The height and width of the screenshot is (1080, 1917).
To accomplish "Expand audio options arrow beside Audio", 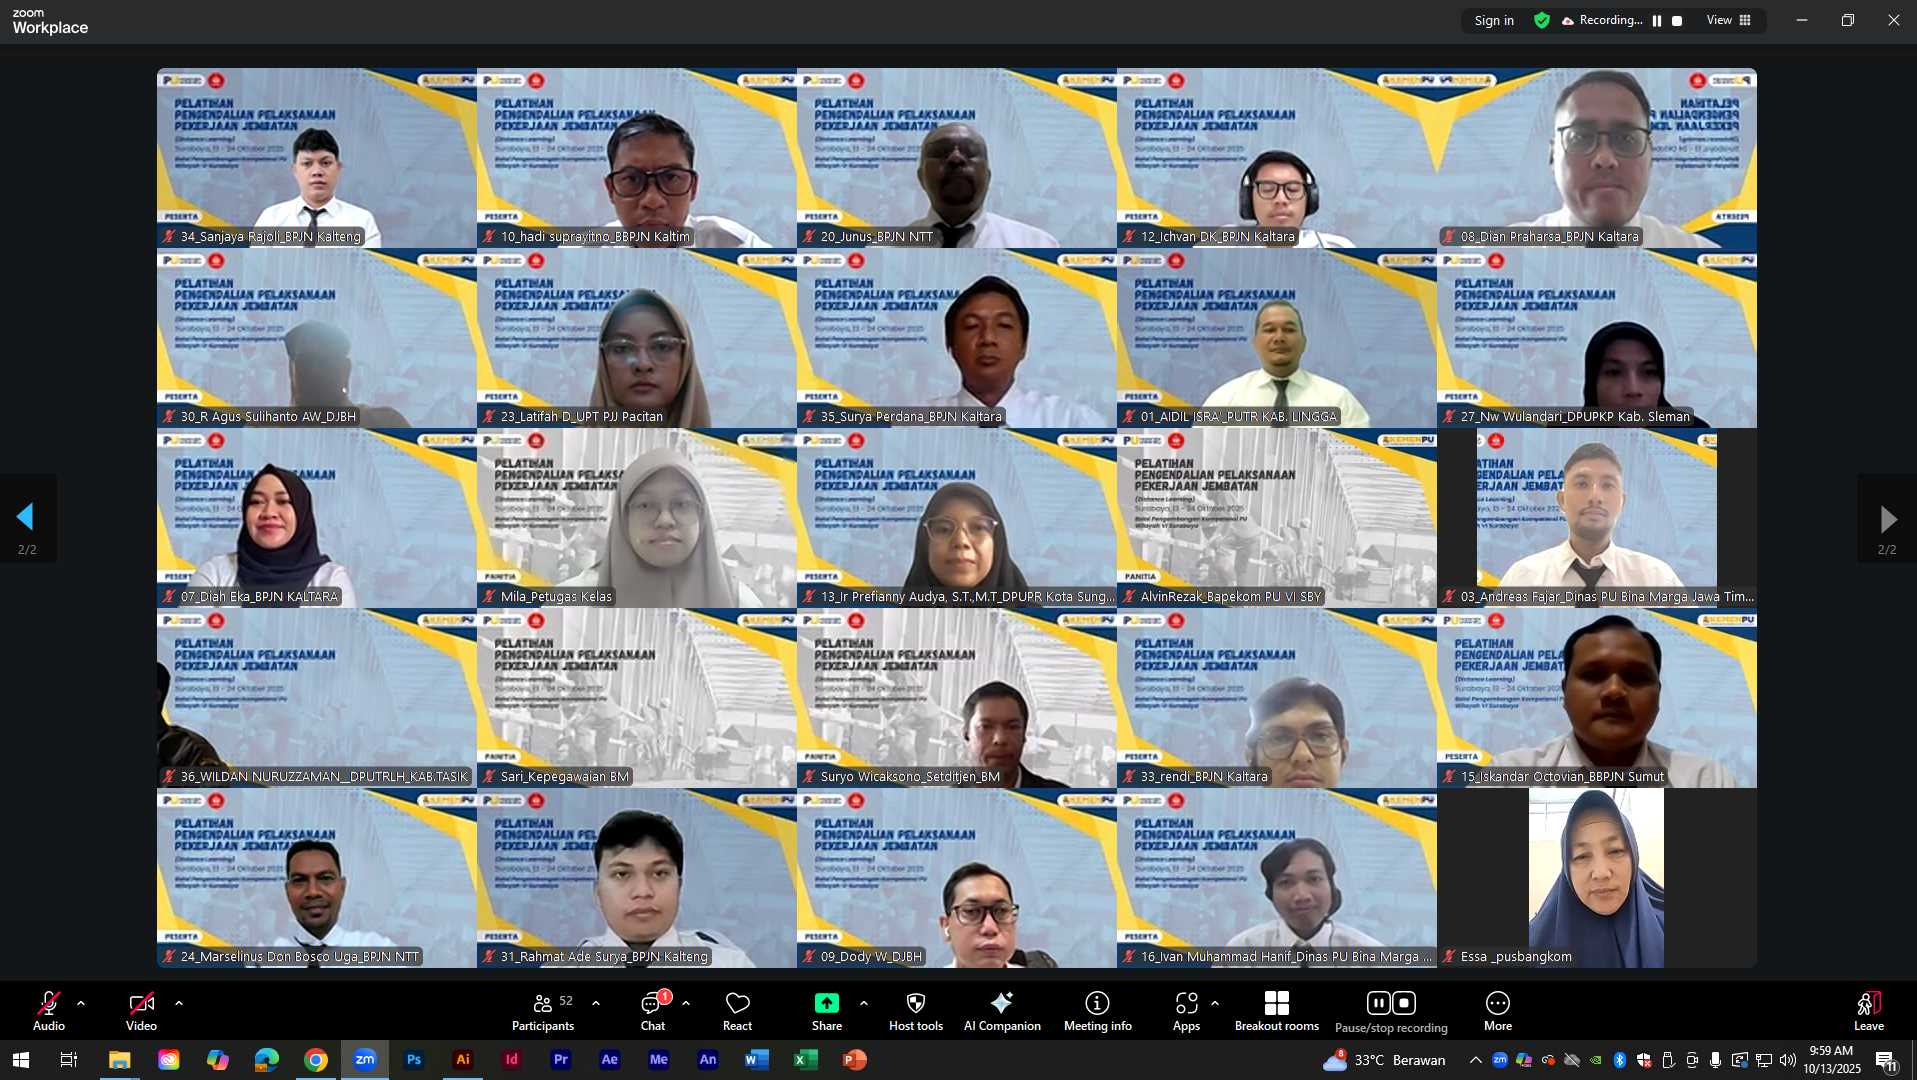I will click(81, 1003).
